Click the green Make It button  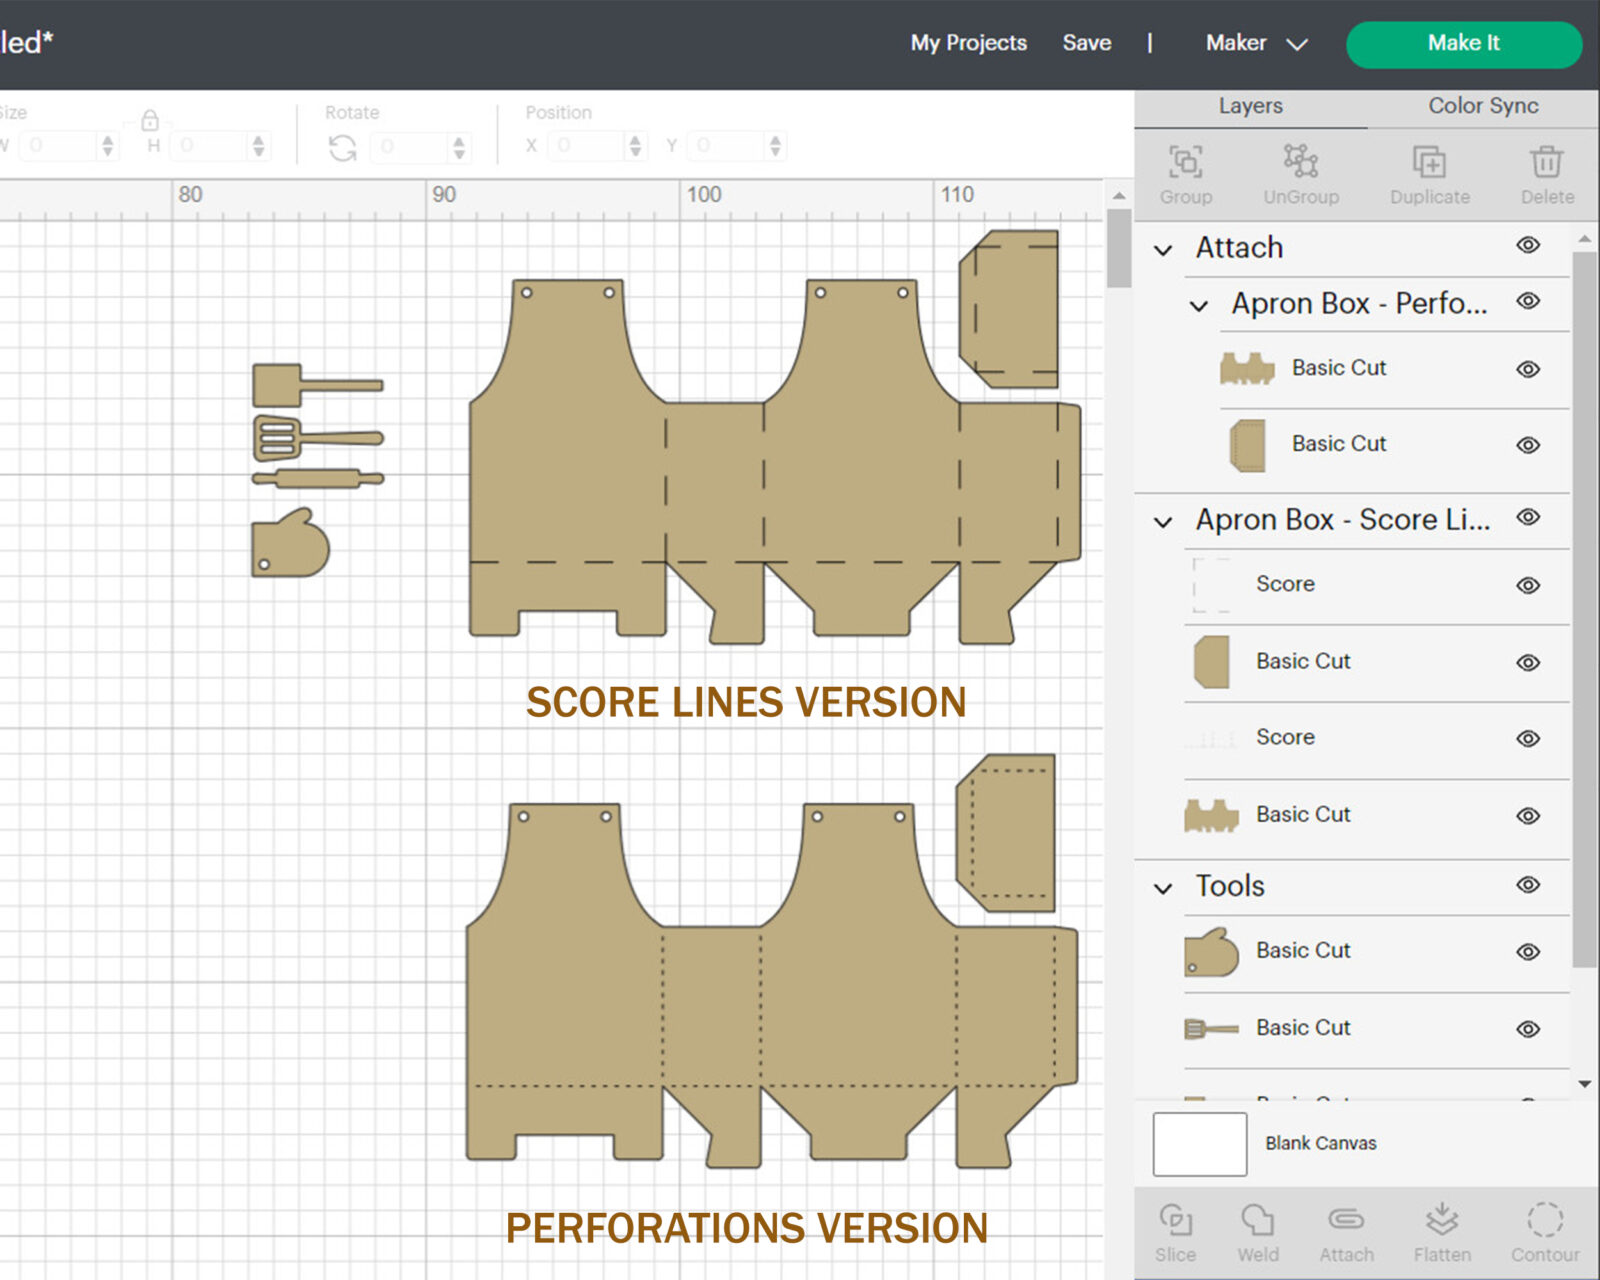[x=1464, y=44]
